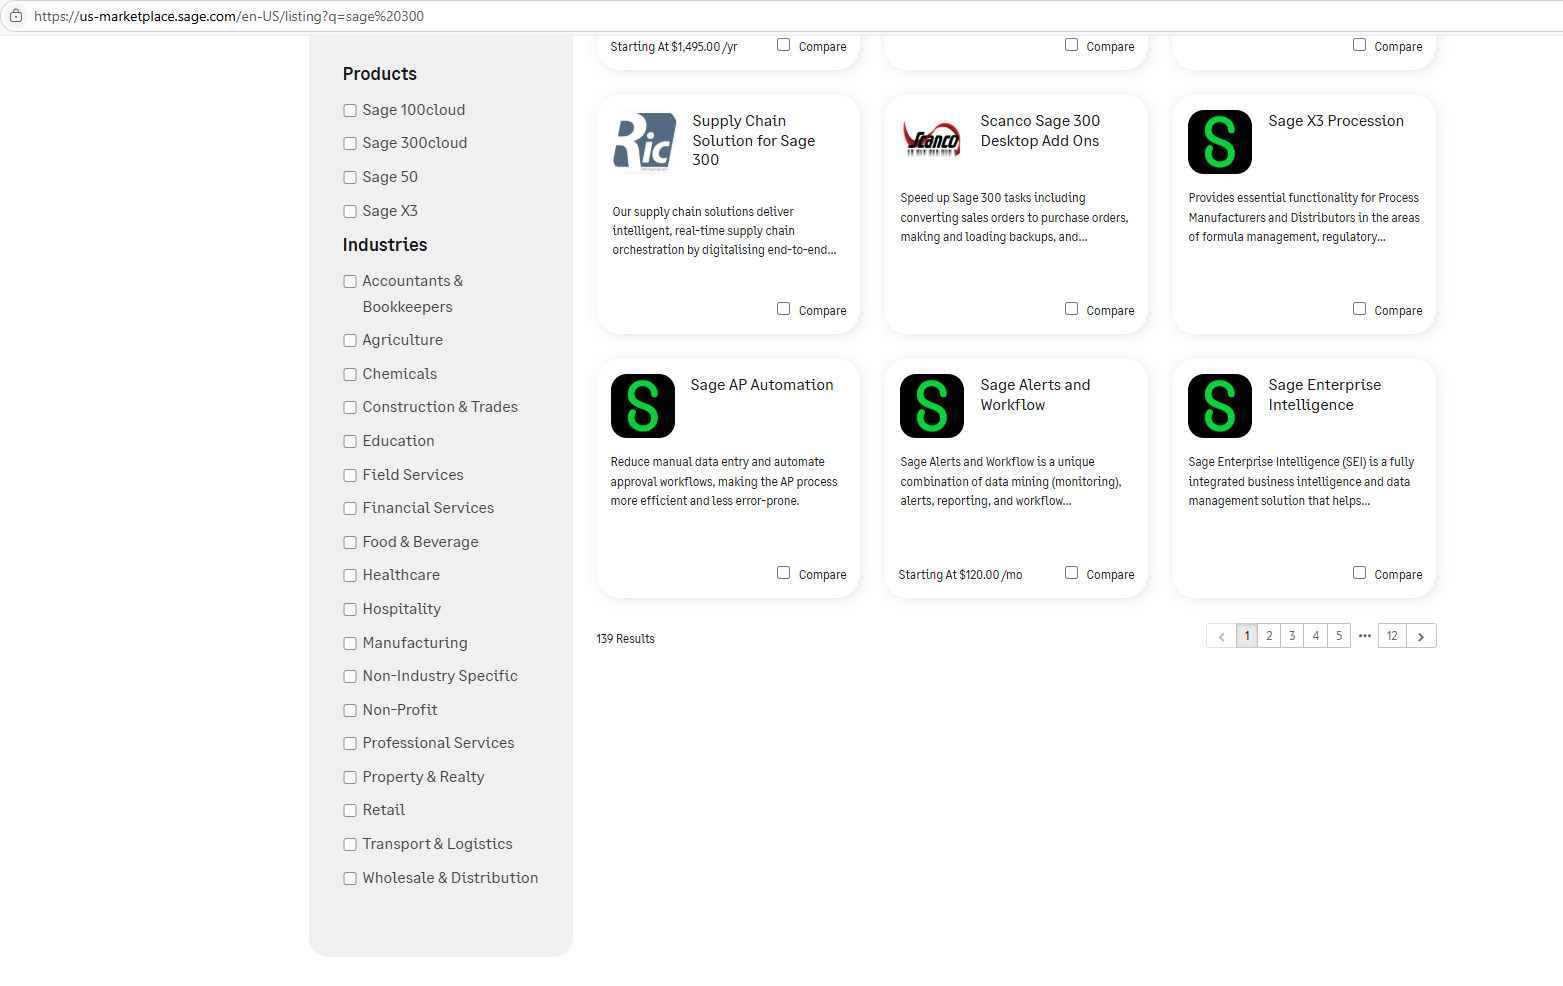Image resolution: width=1563 pixels, height=986 pixels.
Task: Enable Construction & Trades filter
Action: point(350,408)
